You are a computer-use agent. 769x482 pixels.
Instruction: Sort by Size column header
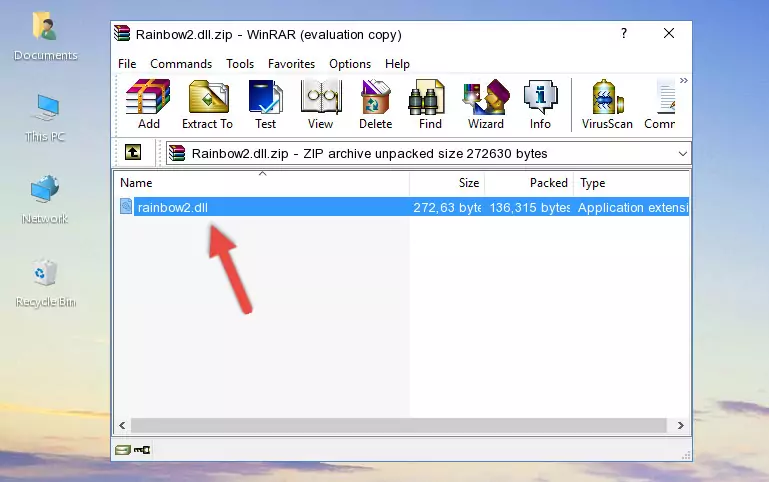tap(447, 183)
